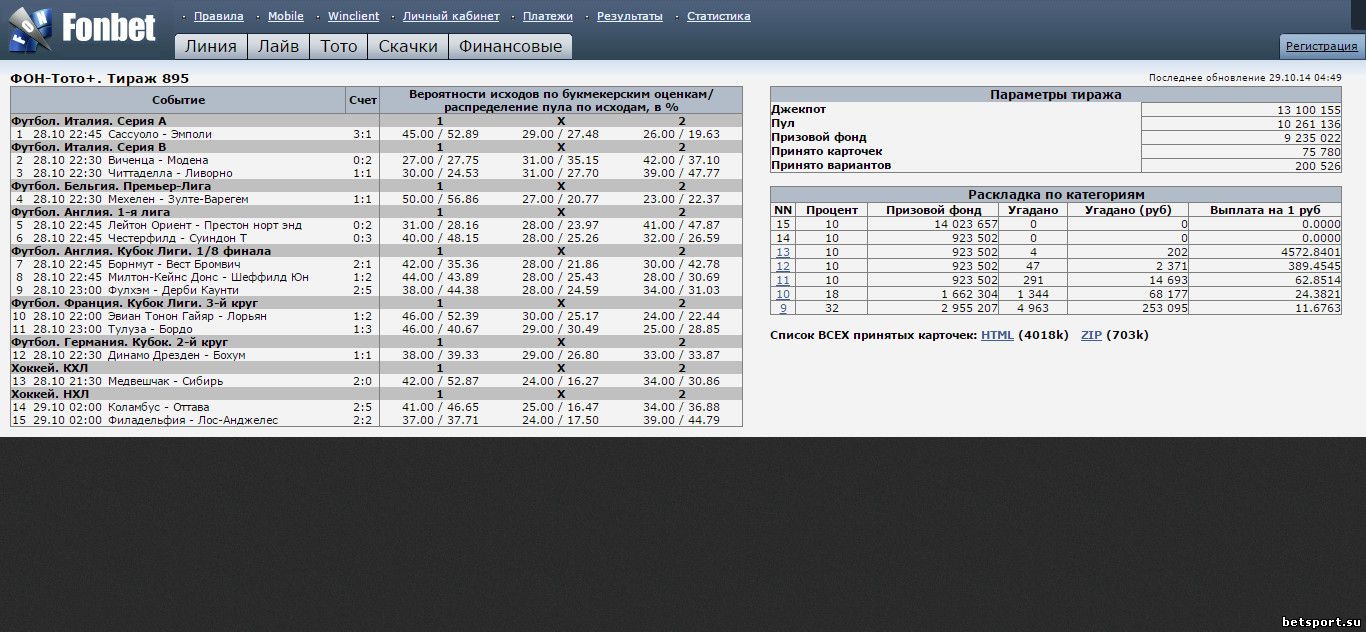Screen dimensions: 1366x632
Task: Open the Winclient link
Action: tap(353, 16)
